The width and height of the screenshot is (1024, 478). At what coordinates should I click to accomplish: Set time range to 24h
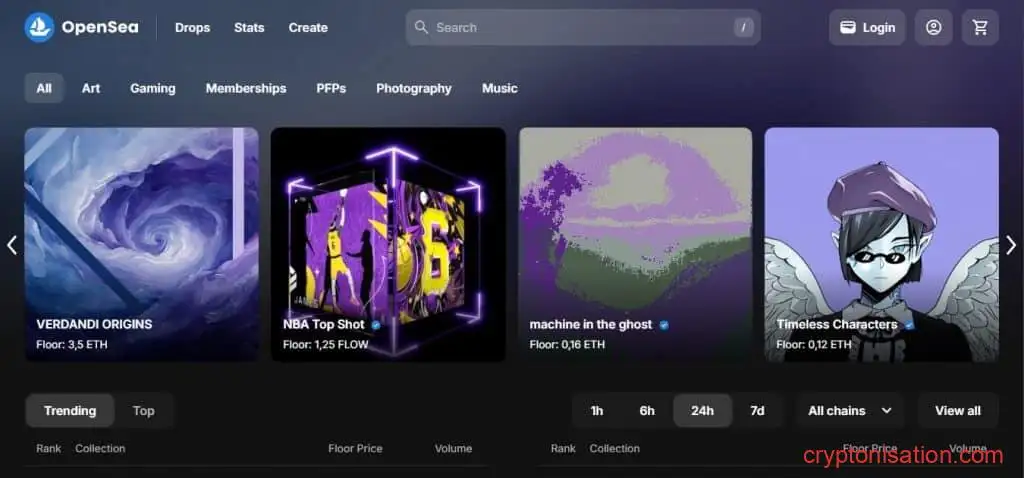point(702,411)
